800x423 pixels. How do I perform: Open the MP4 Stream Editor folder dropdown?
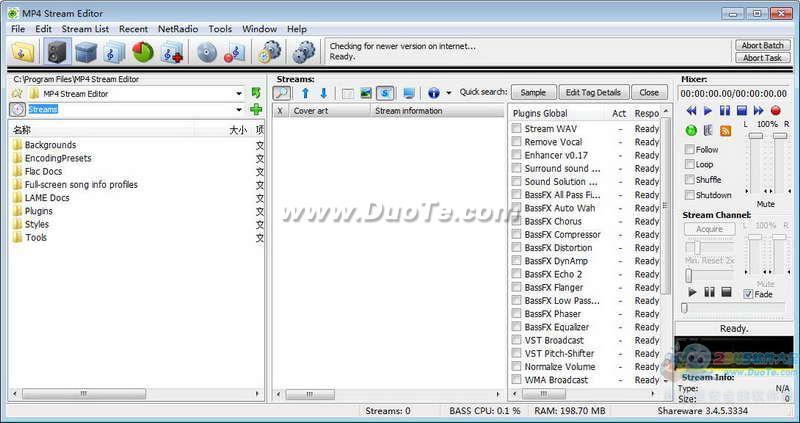pyautogui.click(x=239, y=93)
